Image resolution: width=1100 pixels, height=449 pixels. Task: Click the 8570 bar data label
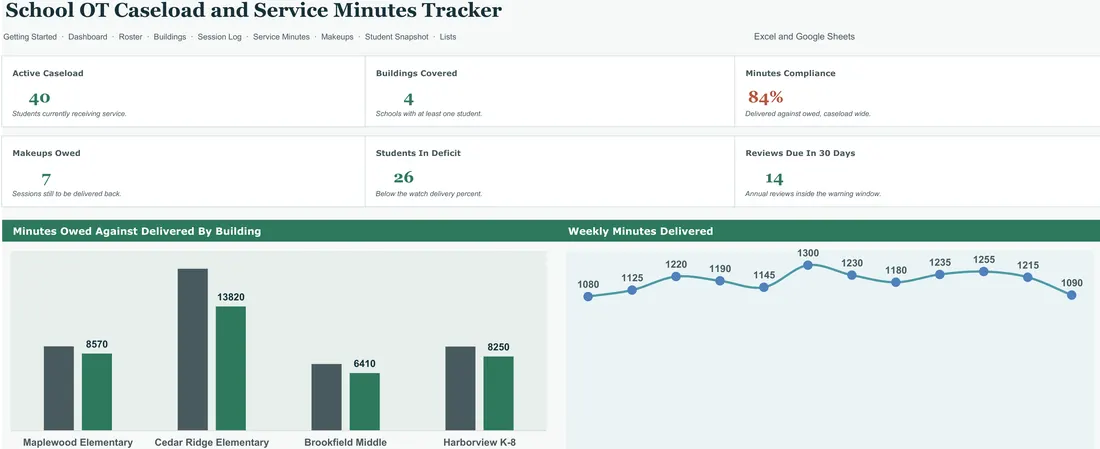click(97, 344)
